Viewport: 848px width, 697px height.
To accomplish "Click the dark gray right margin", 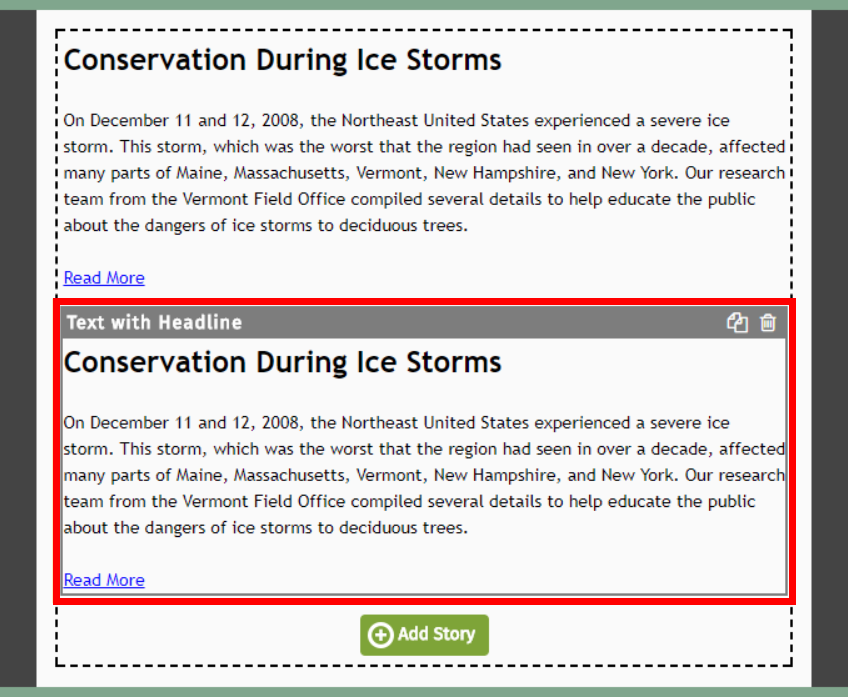I will tap(830, 348).
